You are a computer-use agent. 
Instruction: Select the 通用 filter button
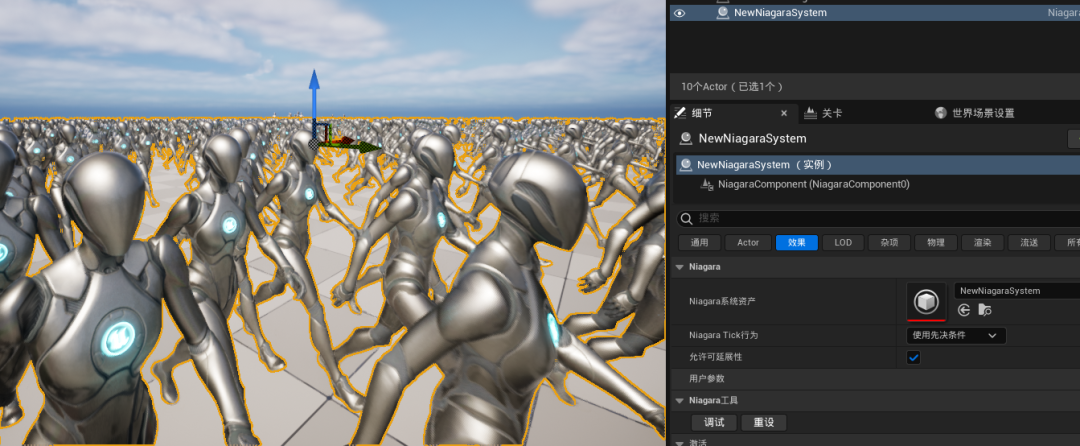(x=700, y=242)
